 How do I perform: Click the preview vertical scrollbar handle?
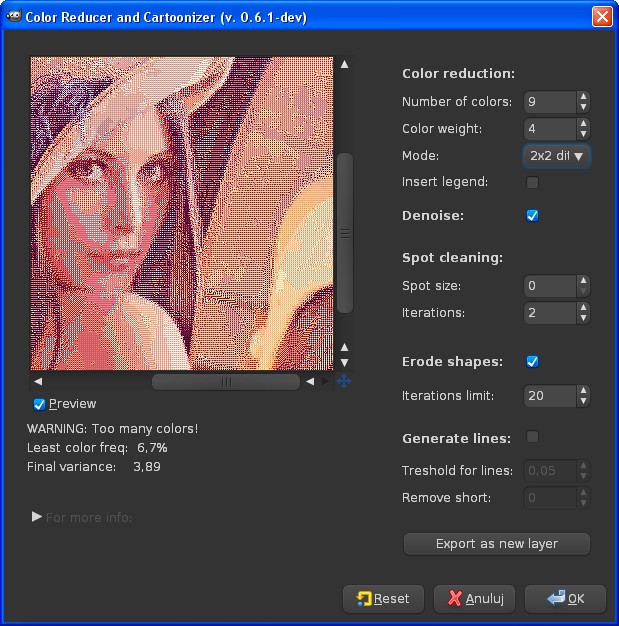pyautogui.click(x=345, y=233)
